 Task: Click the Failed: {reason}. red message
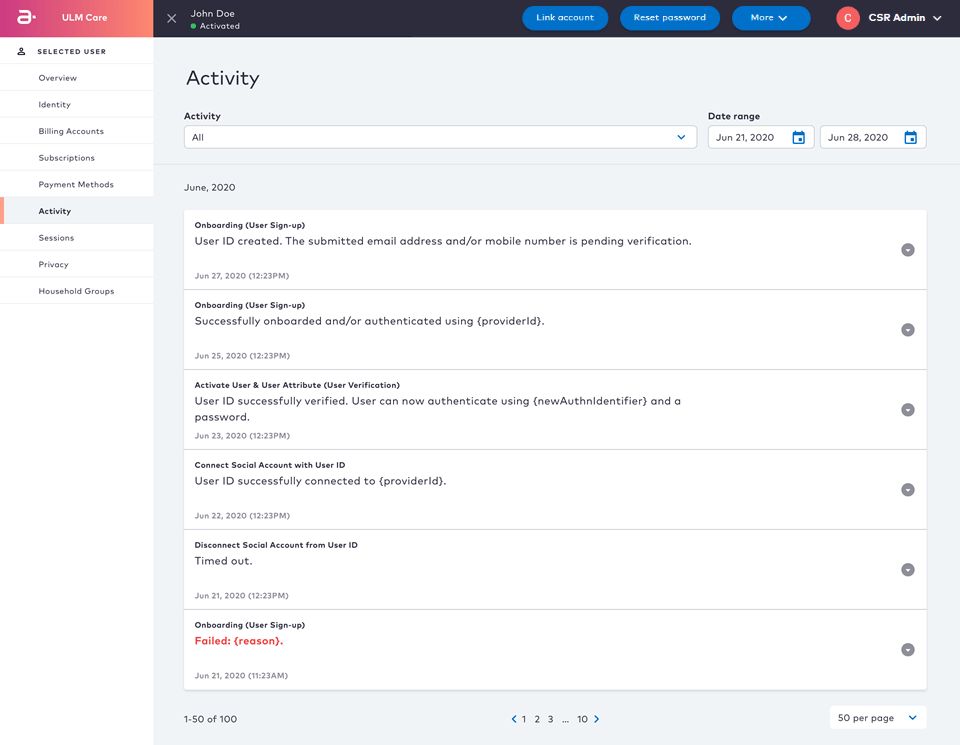(239, 641)
